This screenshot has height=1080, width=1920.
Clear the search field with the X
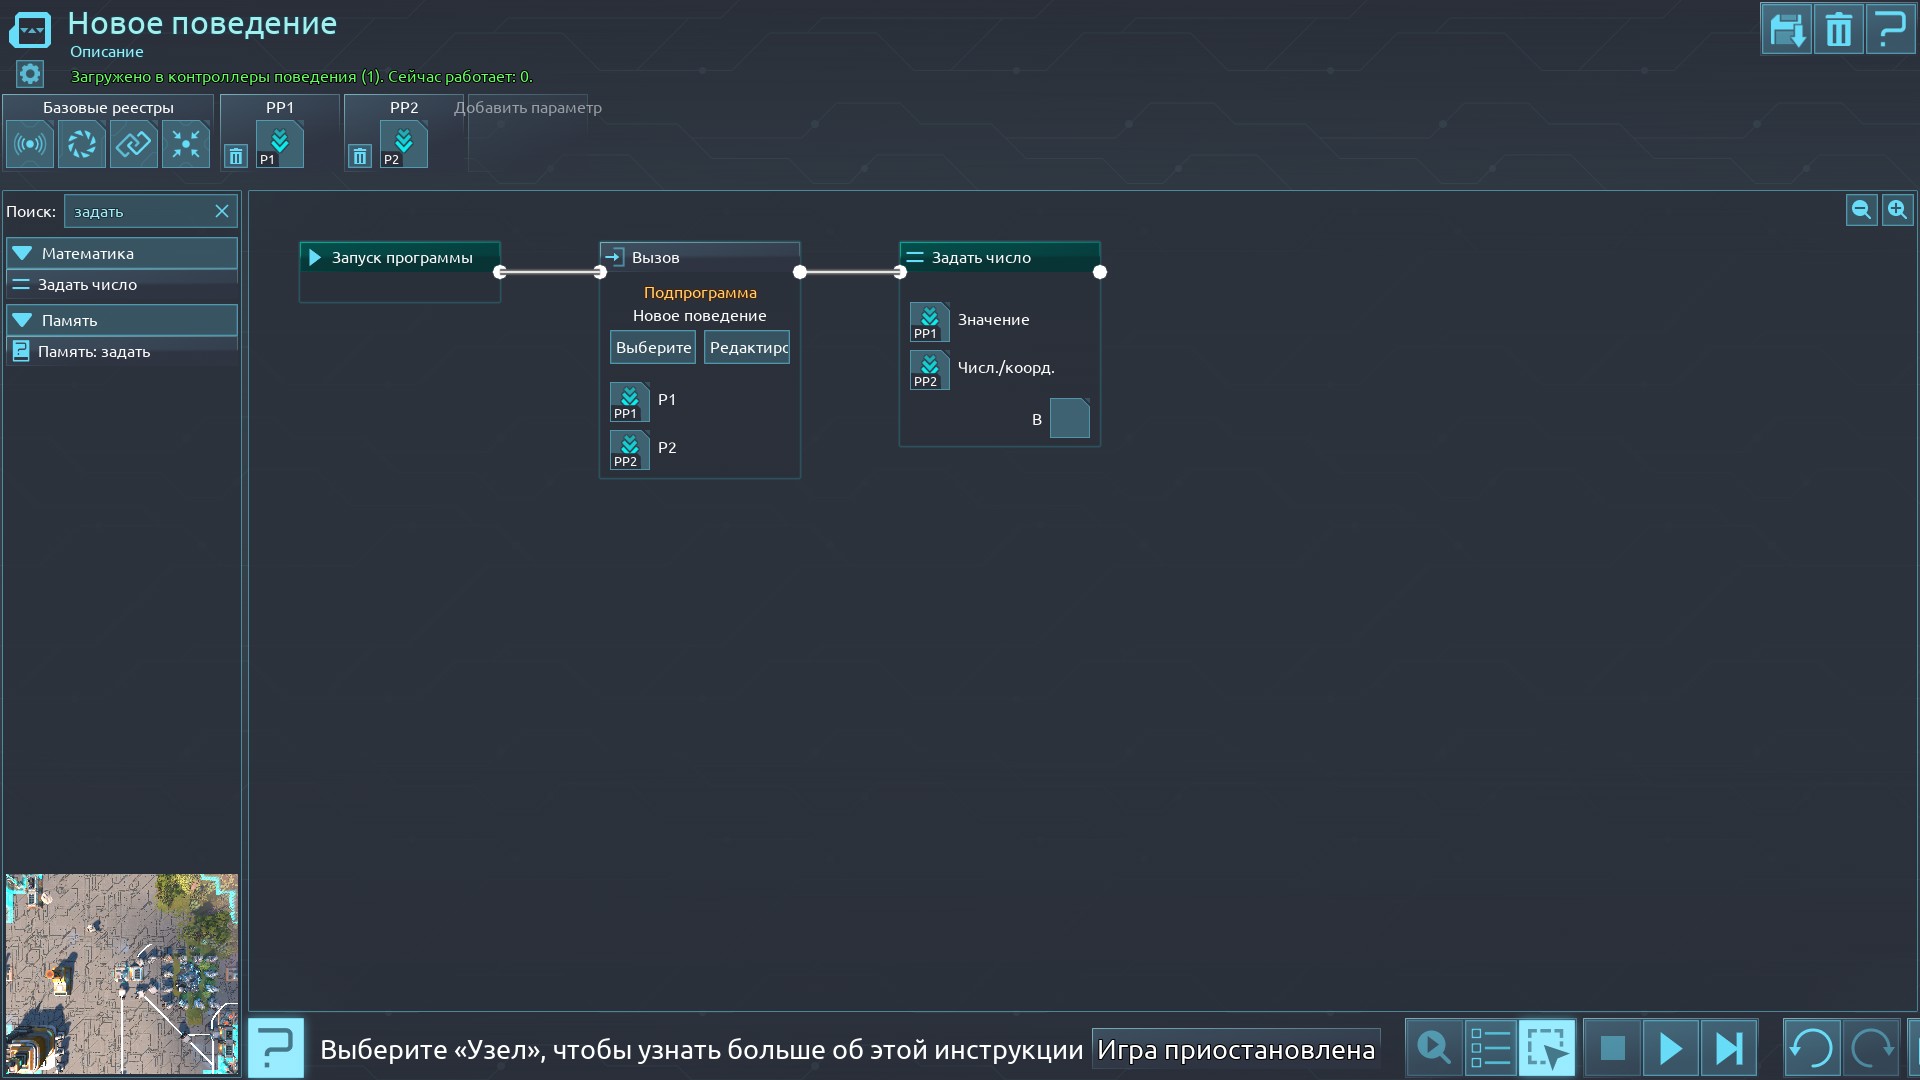222,211
